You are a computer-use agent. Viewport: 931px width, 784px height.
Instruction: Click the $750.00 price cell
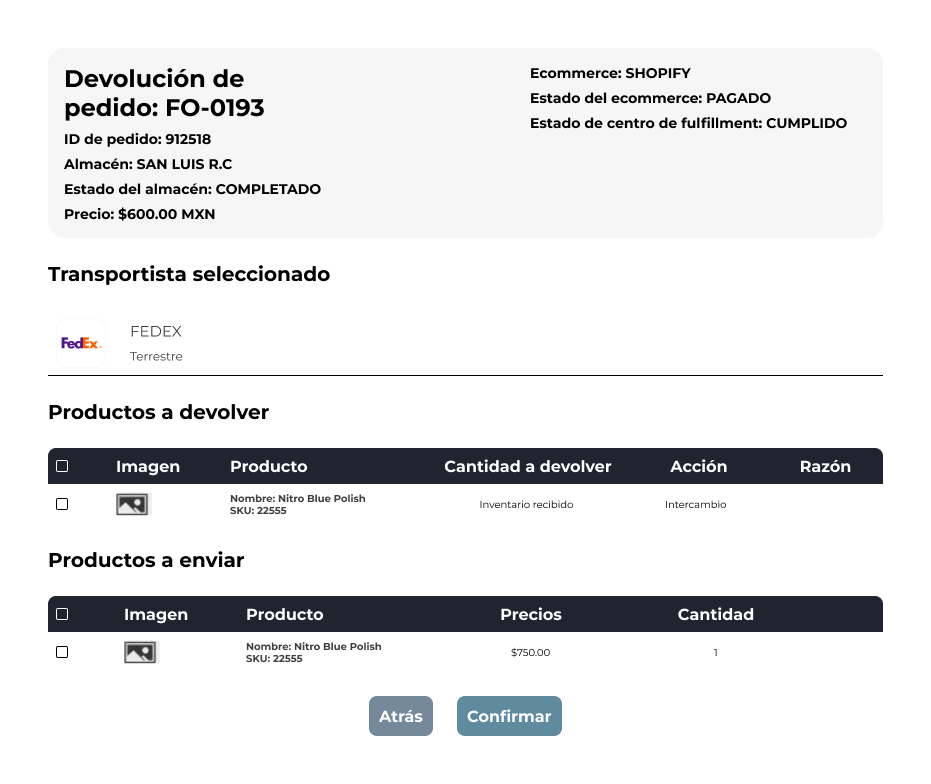point(530,653)
